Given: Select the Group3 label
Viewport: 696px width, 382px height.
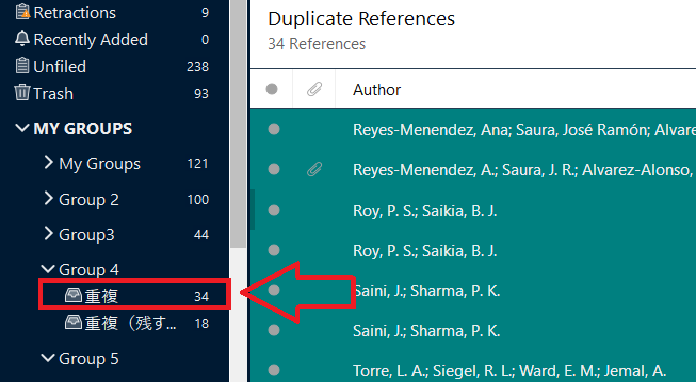Looking at the screenshot, I should click(87, 235).
